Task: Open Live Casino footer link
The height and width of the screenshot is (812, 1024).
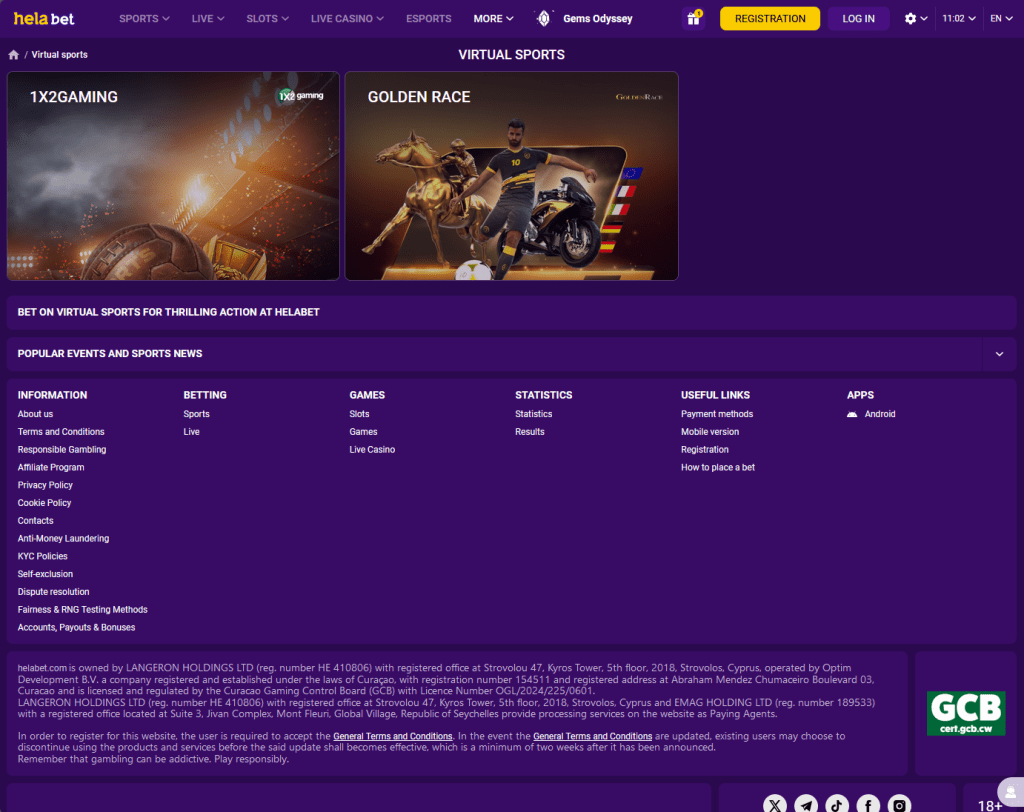Action: [x=372, y=449]
